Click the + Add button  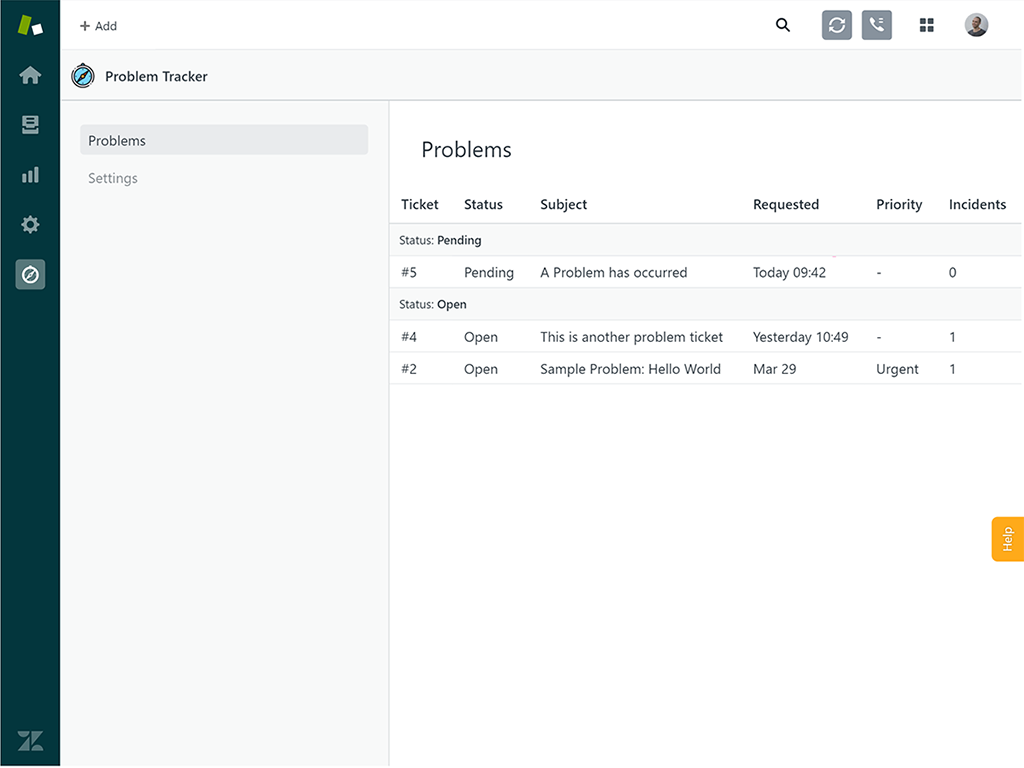[97, 25]
